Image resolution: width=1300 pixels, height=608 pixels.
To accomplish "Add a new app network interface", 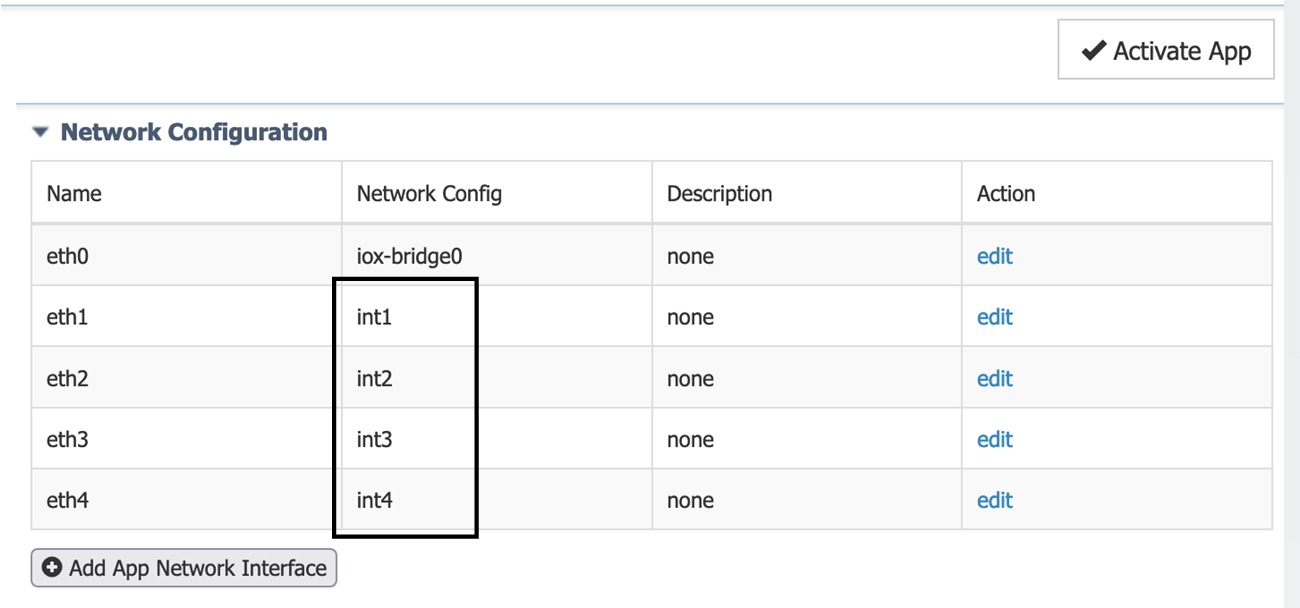I will pos(183,567).
